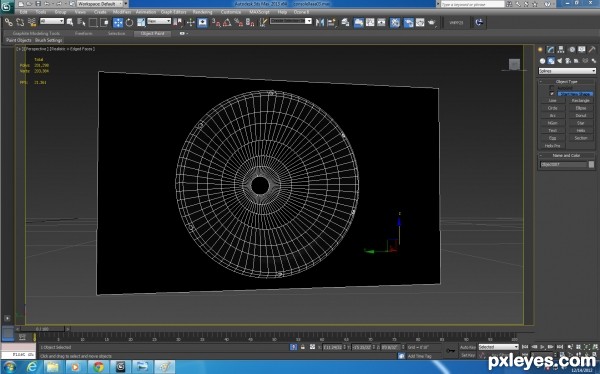Open the Customize menu
600x374 pixels.
click(231, 12)
